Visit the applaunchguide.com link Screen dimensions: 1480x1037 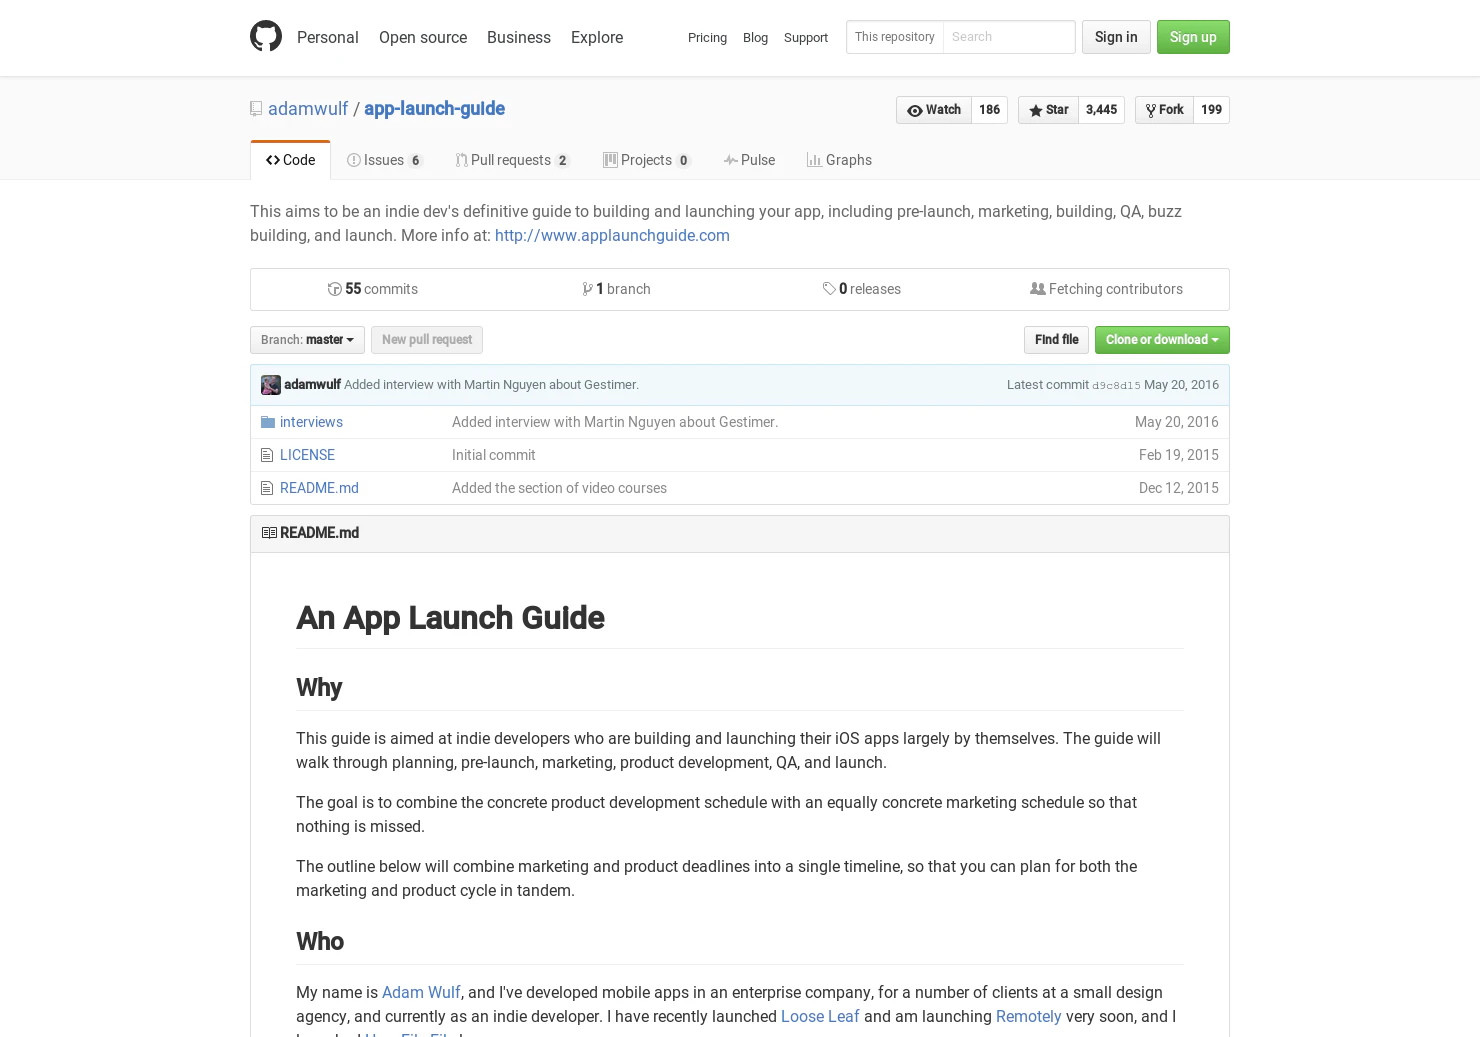pos(612,235)
